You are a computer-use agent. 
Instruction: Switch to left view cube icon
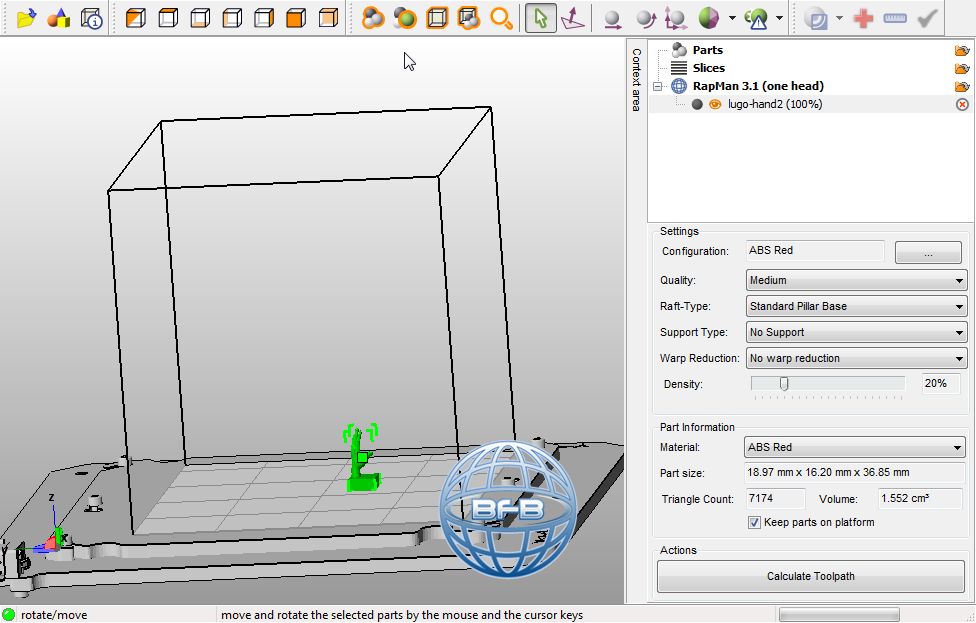[x=232, y=18]
